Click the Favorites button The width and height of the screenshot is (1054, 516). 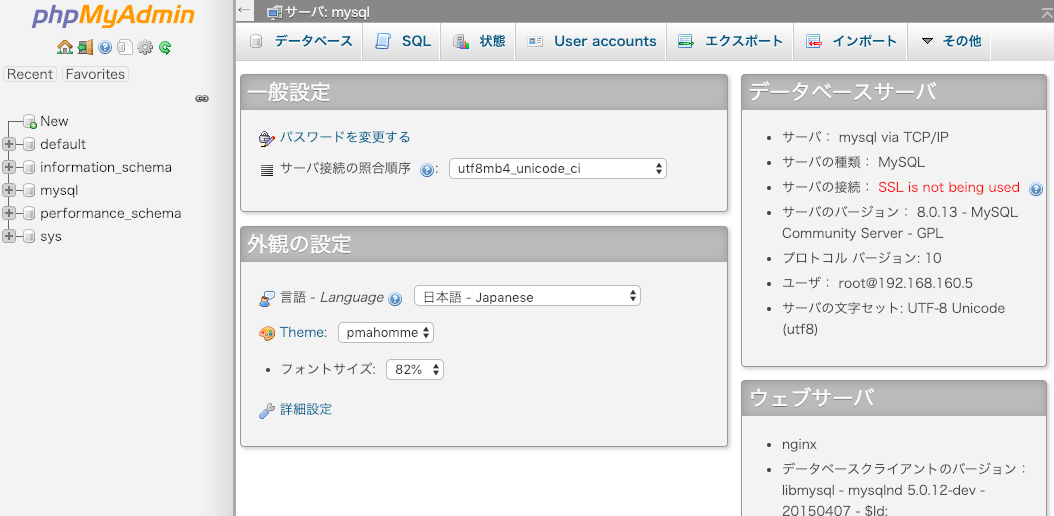pyautogui.click(x=95, y=74)
